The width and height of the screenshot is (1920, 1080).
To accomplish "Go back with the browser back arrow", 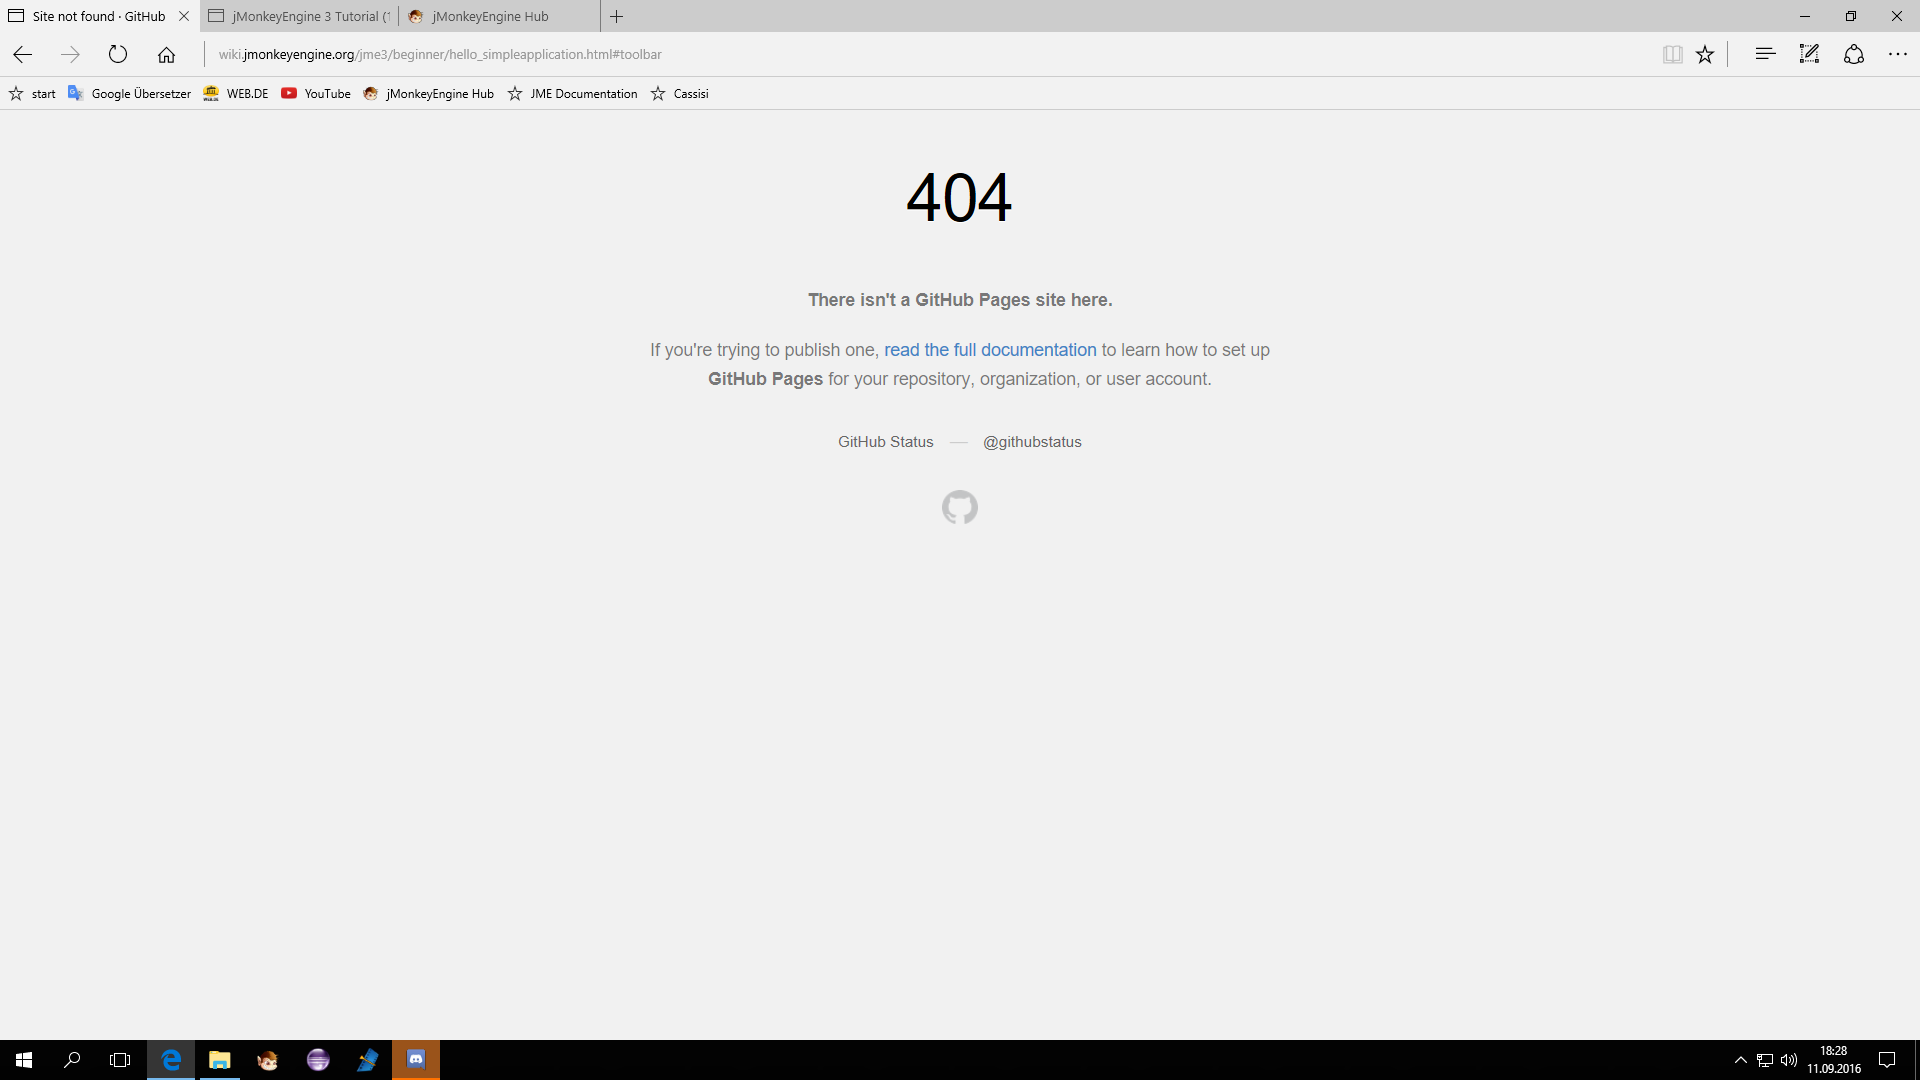I will 22,54.
